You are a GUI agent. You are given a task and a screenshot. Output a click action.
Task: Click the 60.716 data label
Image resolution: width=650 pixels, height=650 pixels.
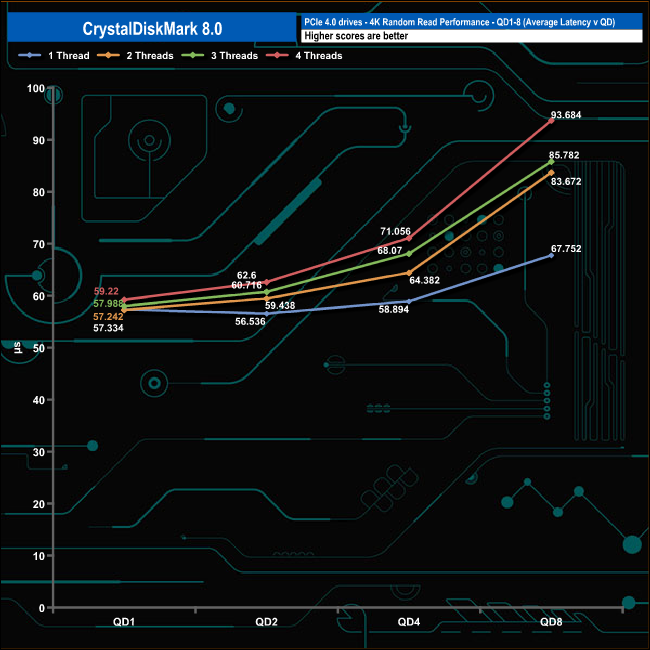tap(247, 285)
